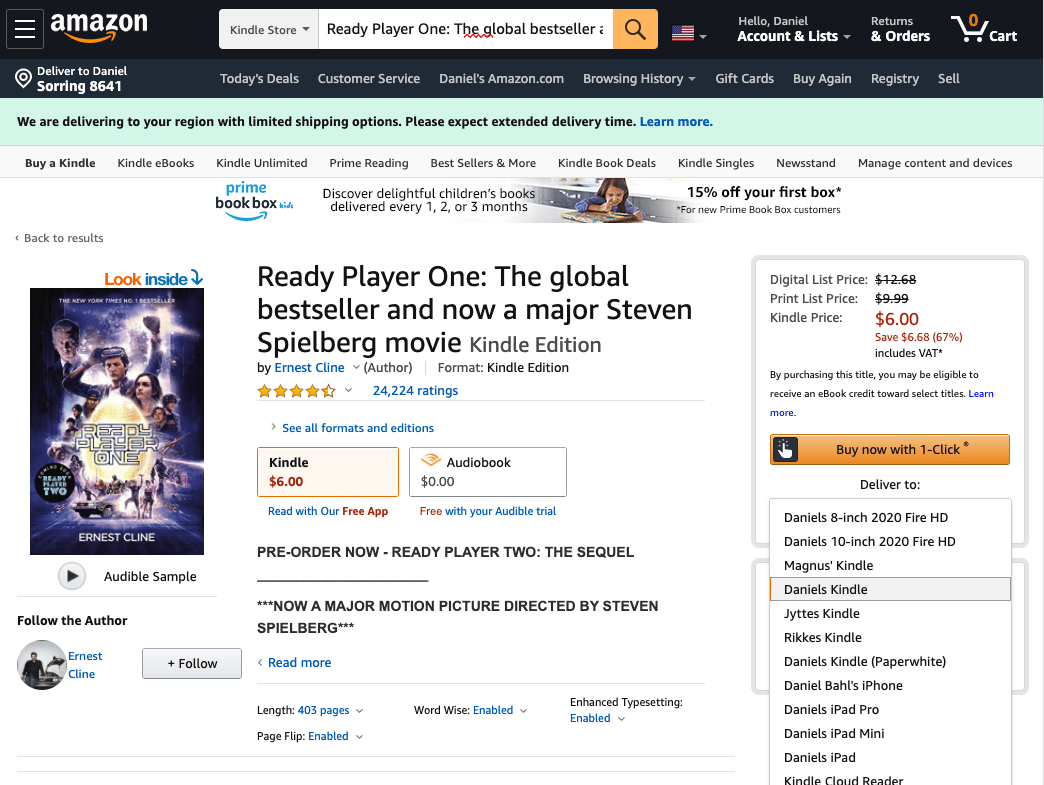The height and width of the screenshot is (785, 1044).
Task: Select Daniels Kindle (Paperwhite) device
Action: [890, 661]
